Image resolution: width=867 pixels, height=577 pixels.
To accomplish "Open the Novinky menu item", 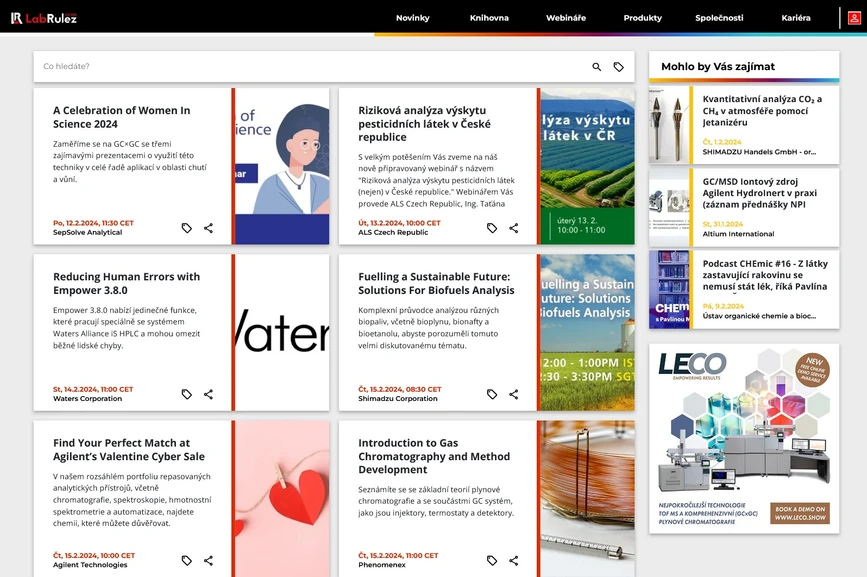I will 413,17.
